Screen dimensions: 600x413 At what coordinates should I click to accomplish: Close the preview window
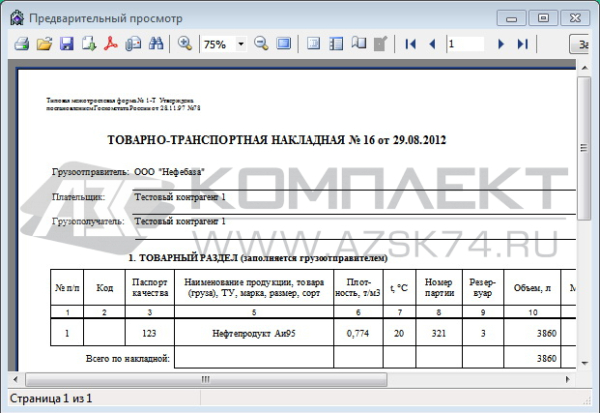pyautogui.click(x=575, y=18)
